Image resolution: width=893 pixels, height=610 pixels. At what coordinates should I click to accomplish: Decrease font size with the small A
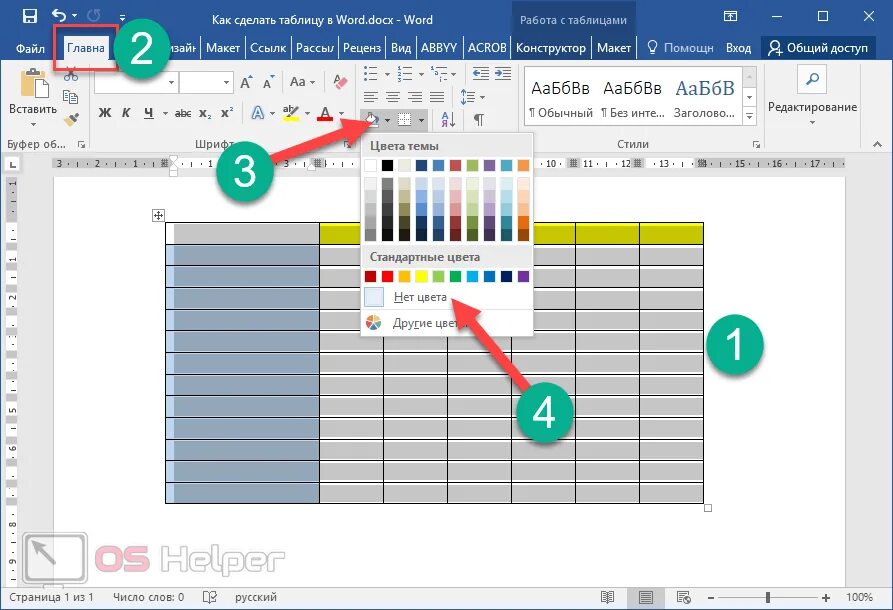pyautogui.click(x=268, y=83)
